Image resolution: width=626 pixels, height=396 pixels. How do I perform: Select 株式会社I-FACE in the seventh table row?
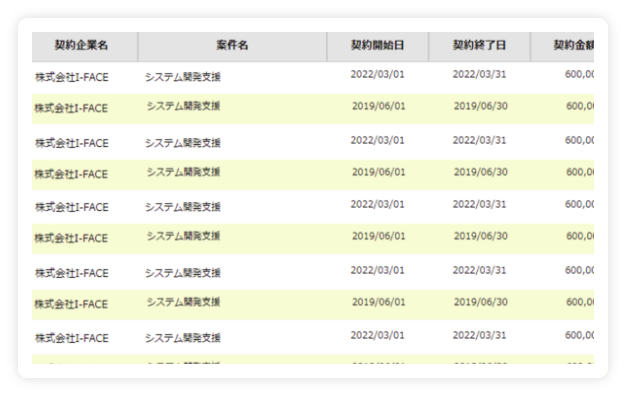pos(72,273)
